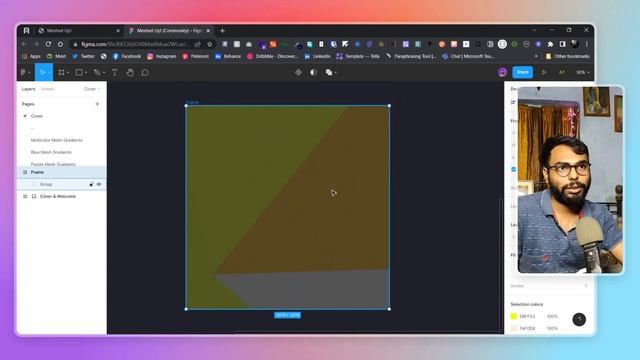Open the Paraphrasing Tool bookmark

[411, 56]
